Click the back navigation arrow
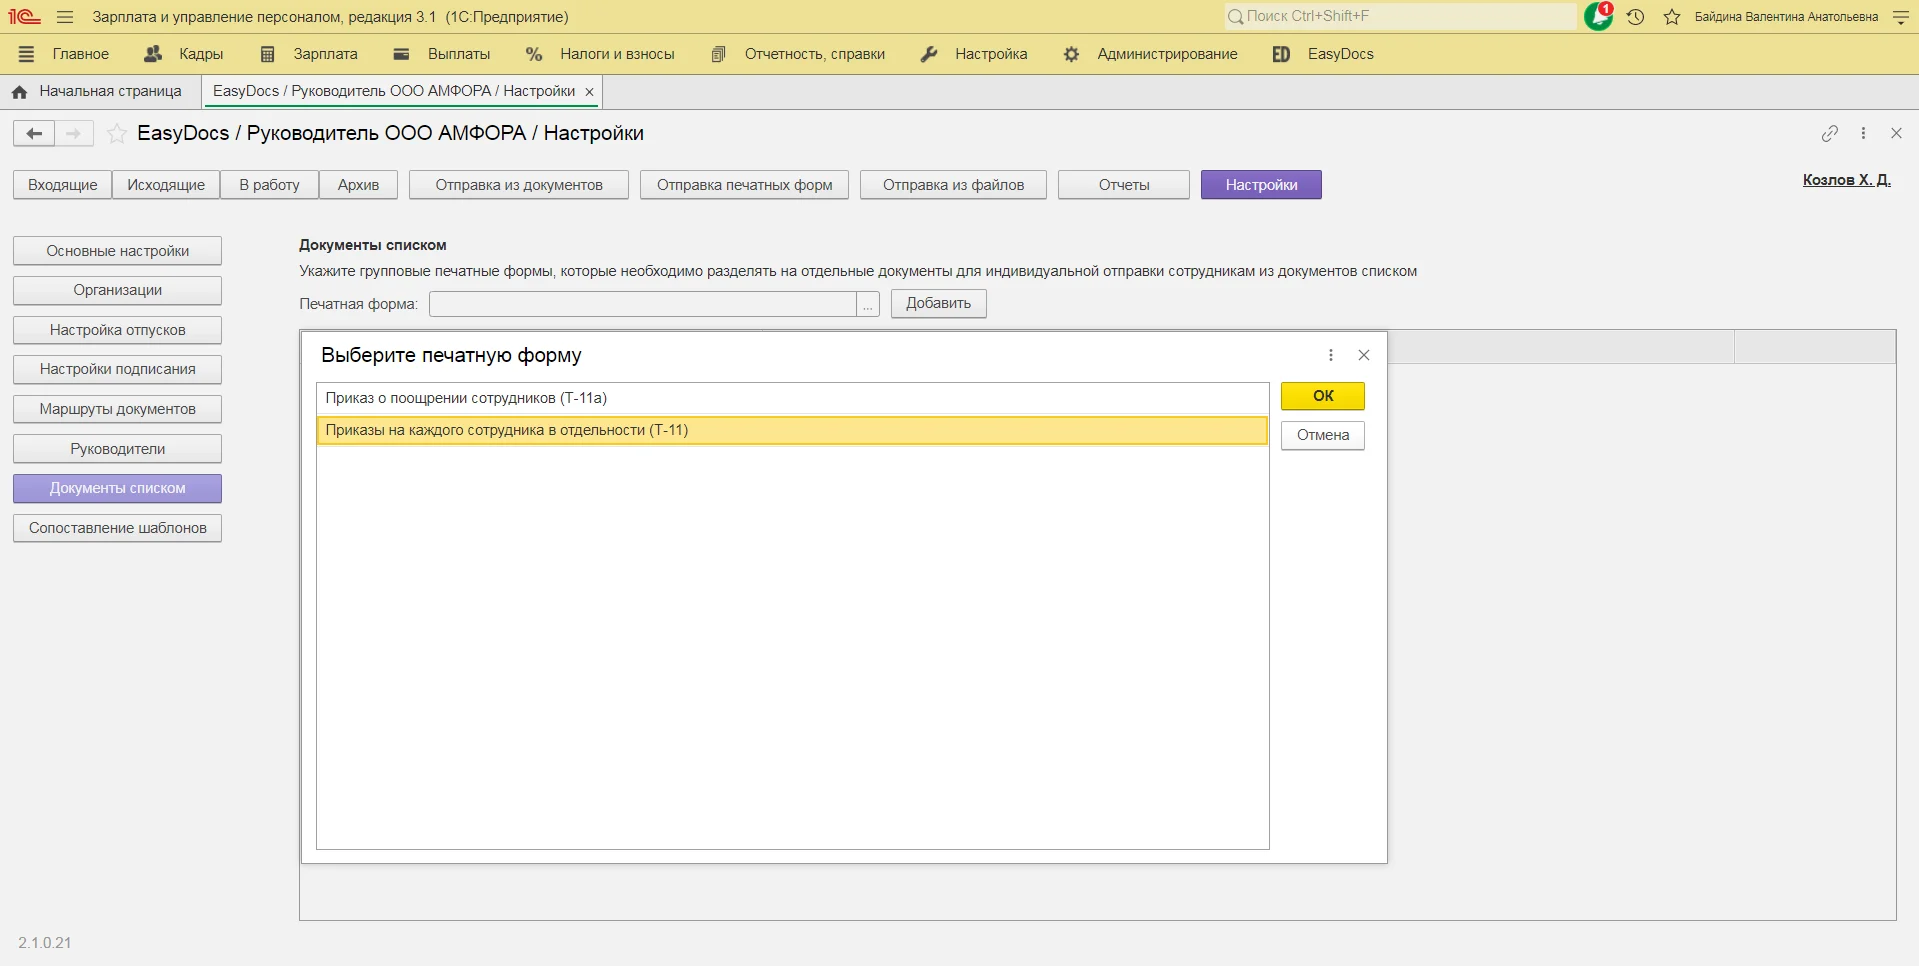The height and width of the screenshot is (966, 1919). click(34, 133)
